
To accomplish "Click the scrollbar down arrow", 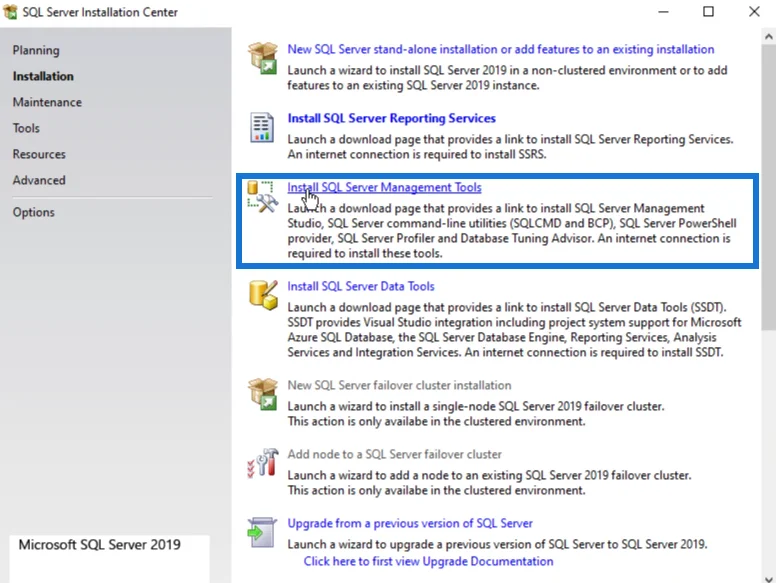I will click(x=769, y=578).
